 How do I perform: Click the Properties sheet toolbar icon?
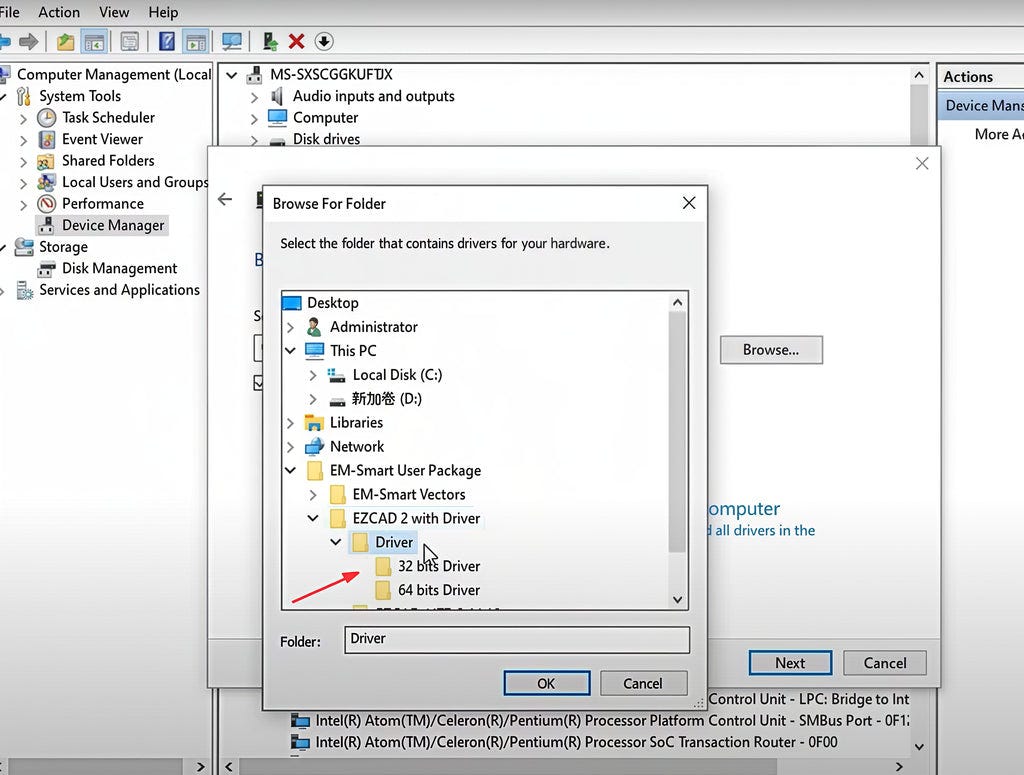coord(130,42)
